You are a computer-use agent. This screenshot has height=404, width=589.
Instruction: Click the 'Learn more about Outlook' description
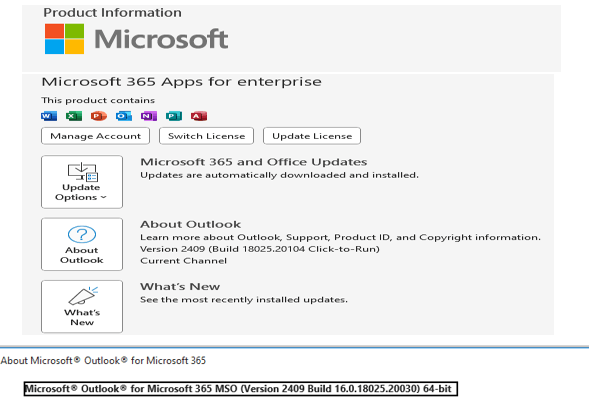[x=340, y=237]
